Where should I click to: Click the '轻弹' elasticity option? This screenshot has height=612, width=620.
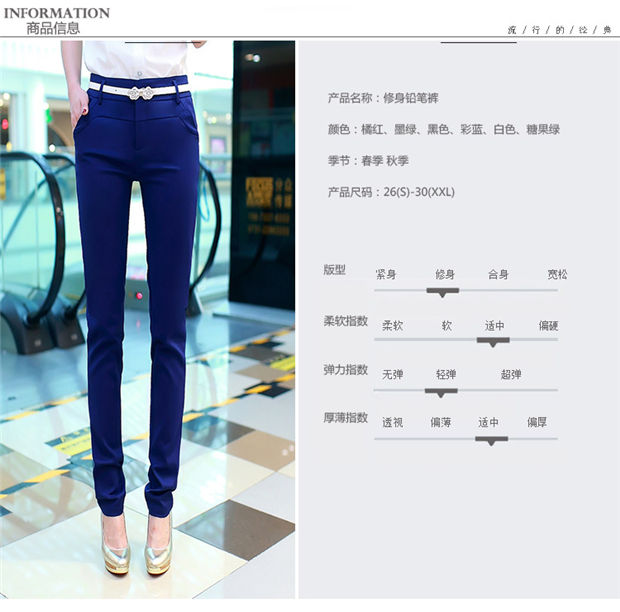click(x=446, y=374)
